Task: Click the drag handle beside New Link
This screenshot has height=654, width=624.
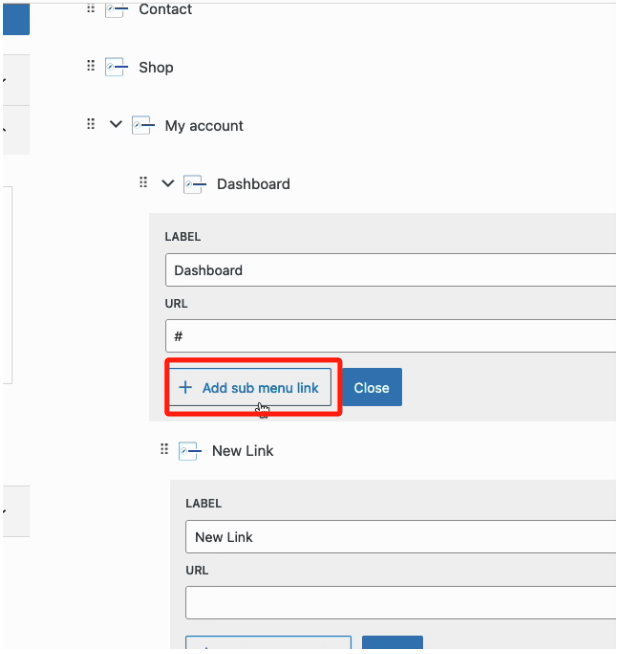Action: 165,449
